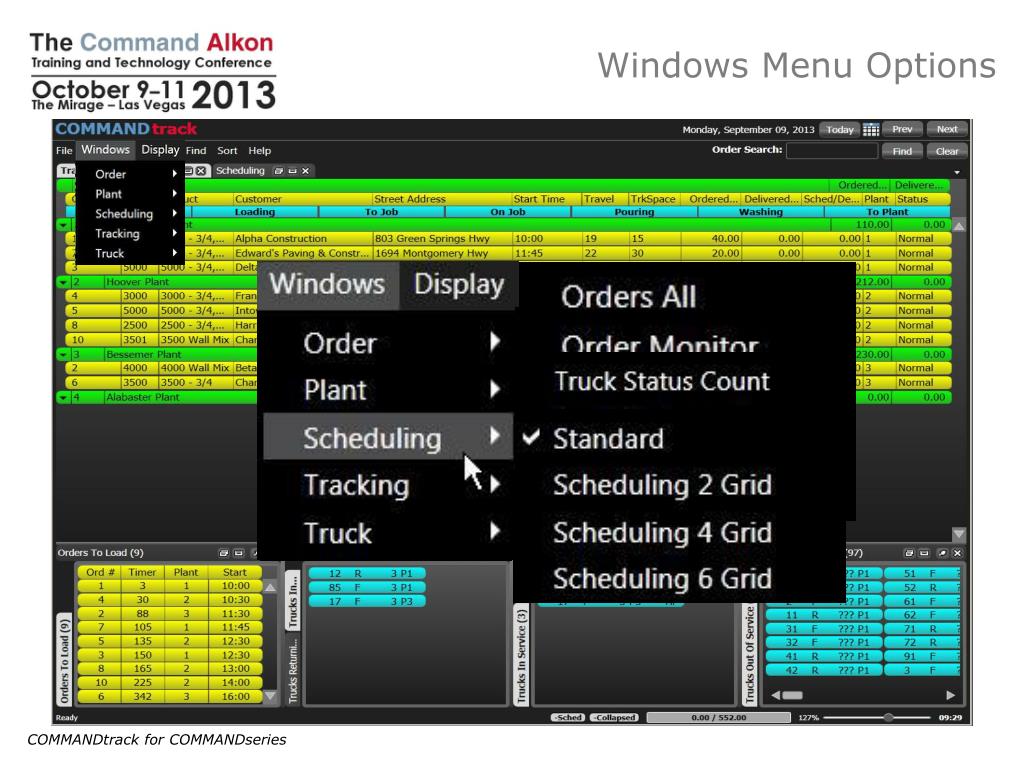Collapse the Hoover Plant group
The image size is (1024, 768).
click(63, 282)
